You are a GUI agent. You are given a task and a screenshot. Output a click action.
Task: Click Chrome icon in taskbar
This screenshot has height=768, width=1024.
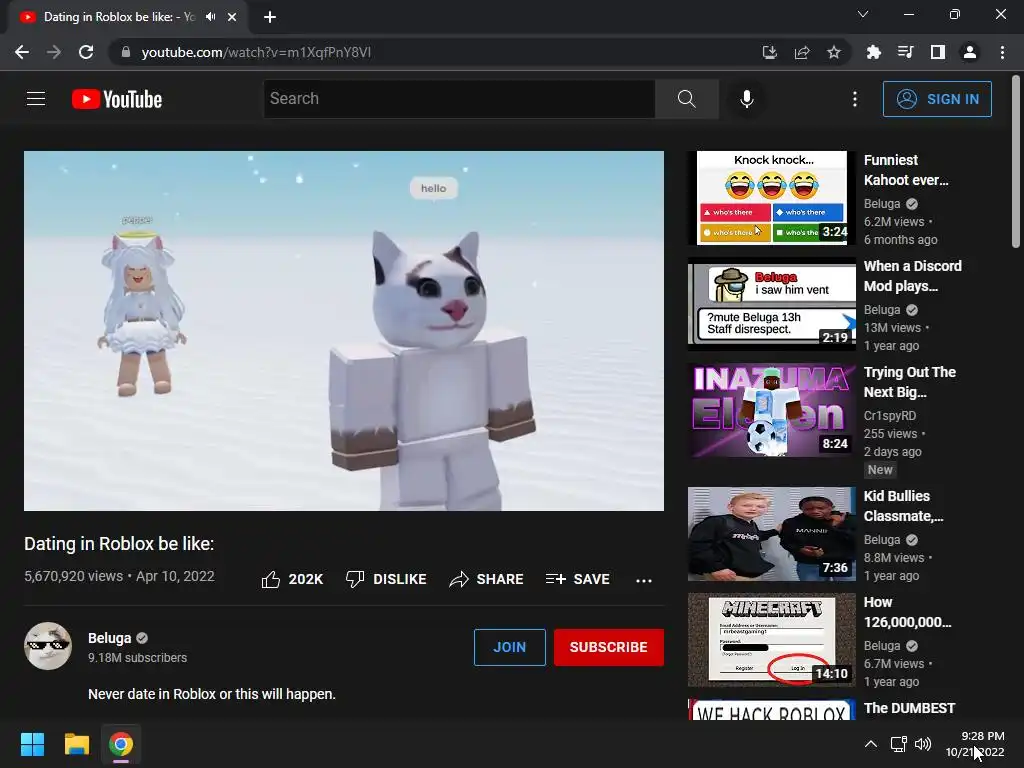click(x=121, y=744)
